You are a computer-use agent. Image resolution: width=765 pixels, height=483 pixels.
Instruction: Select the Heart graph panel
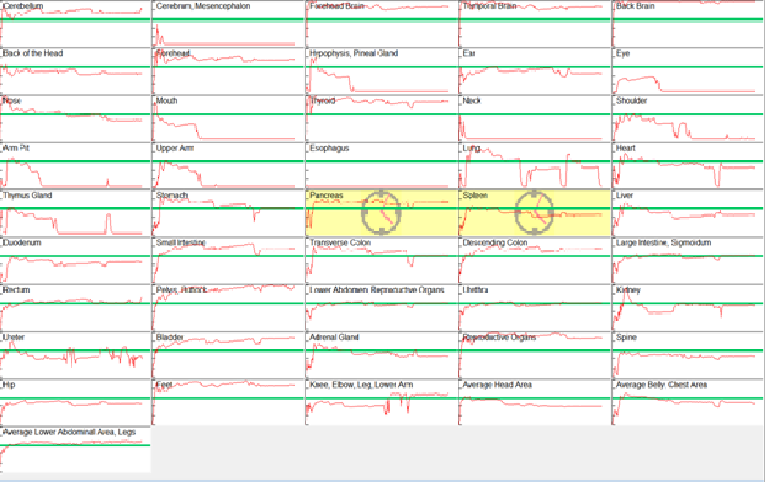(687, 165)
